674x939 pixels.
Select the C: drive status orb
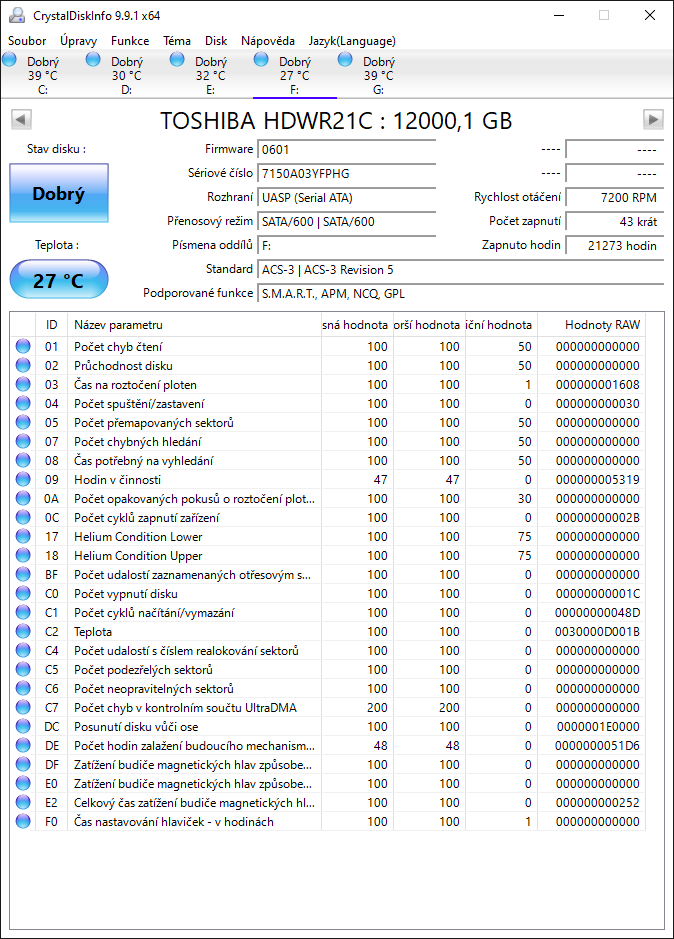10,59
